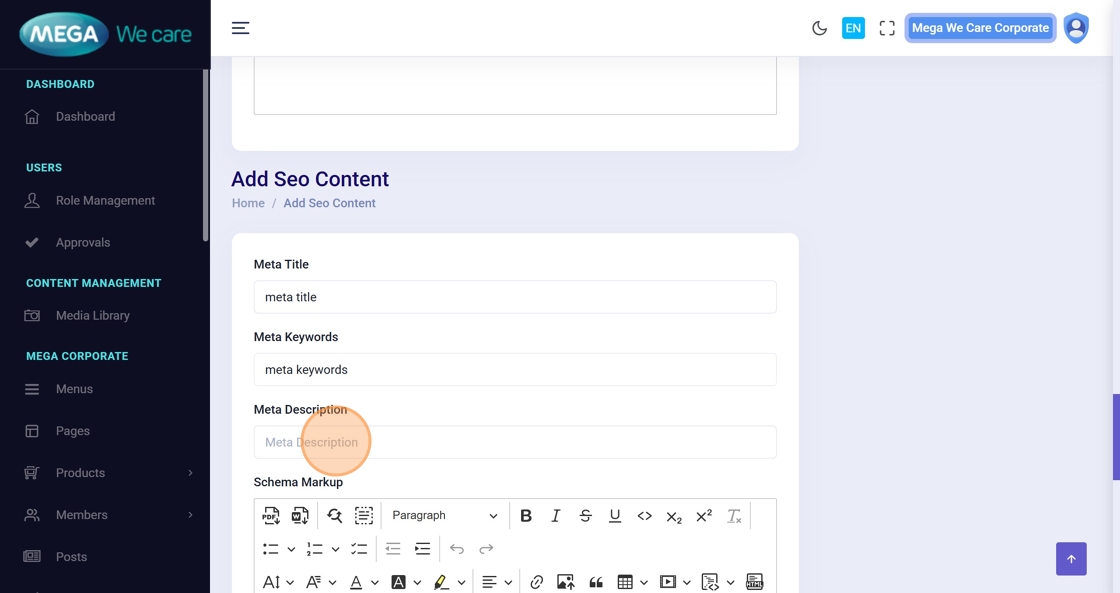
Task: Click the insert image icon
Action: click(566, 582)
